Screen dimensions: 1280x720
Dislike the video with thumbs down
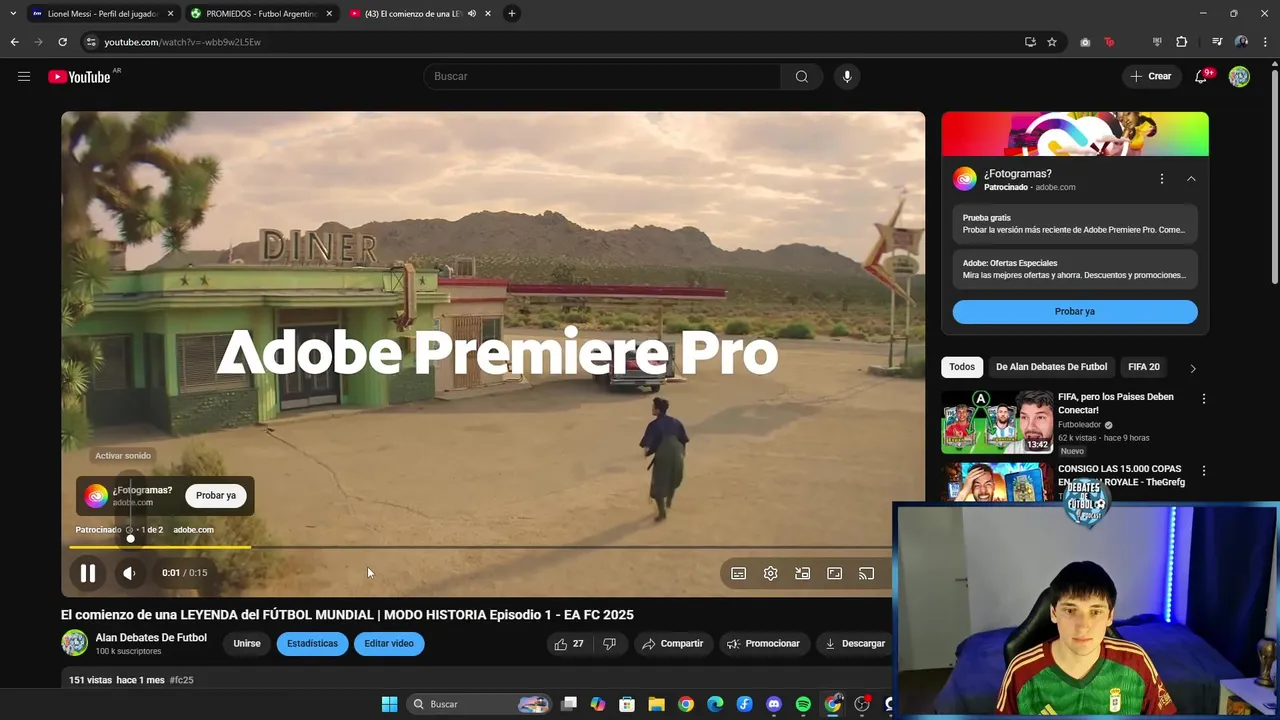(609, 644)
